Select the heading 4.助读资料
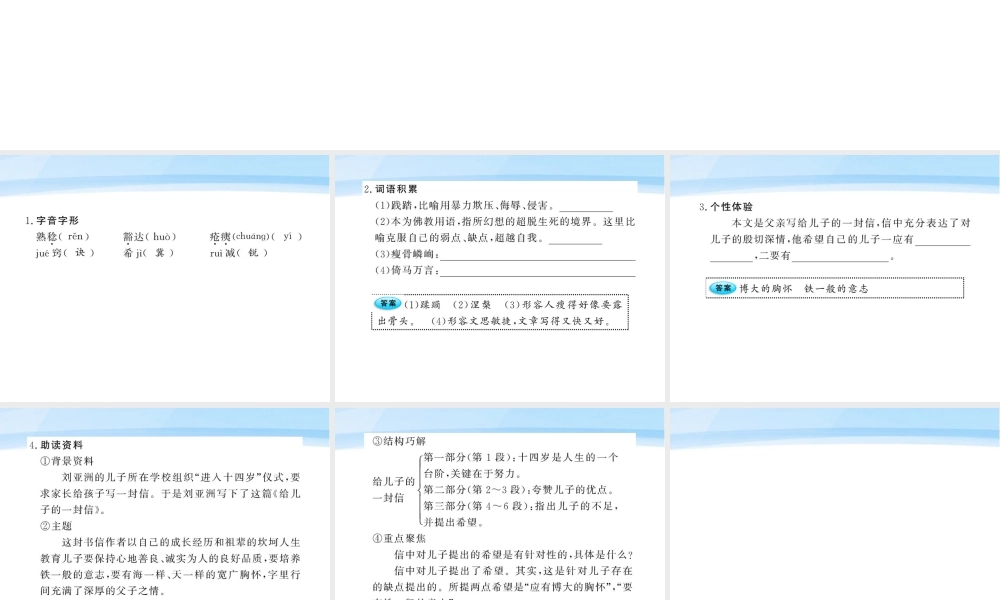This screenshot has height=600, width=1000. coord(55,445)
